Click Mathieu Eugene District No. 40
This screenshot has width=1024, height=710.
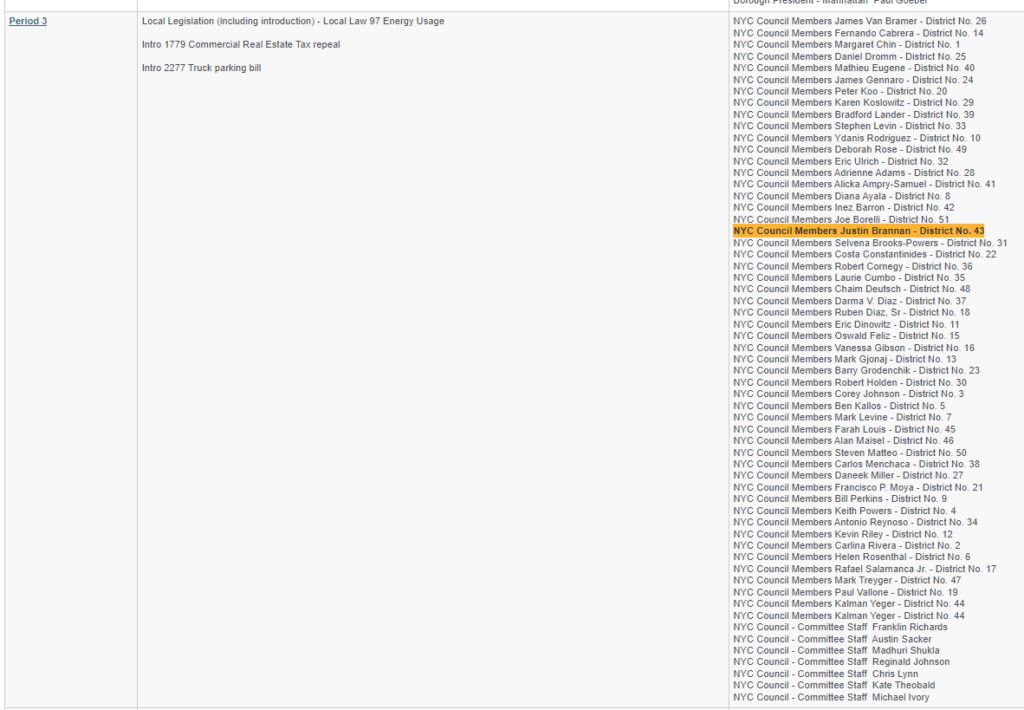click(854, 68)
